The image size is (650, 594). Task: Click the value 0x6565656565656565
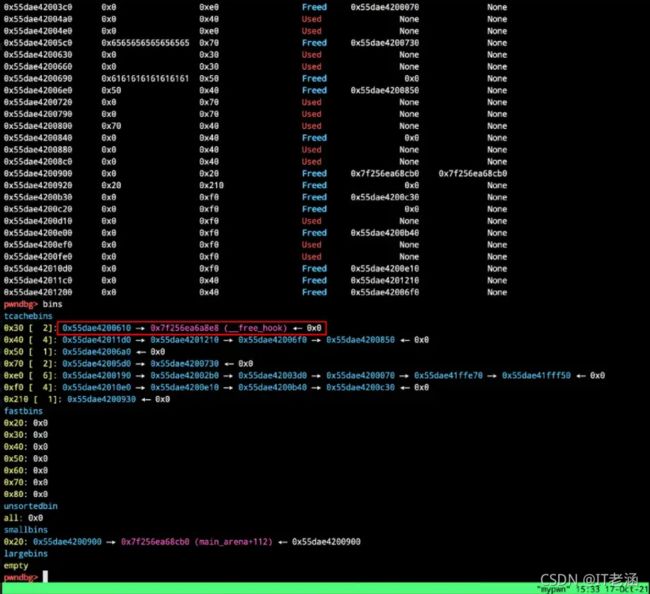coord(145,43)
